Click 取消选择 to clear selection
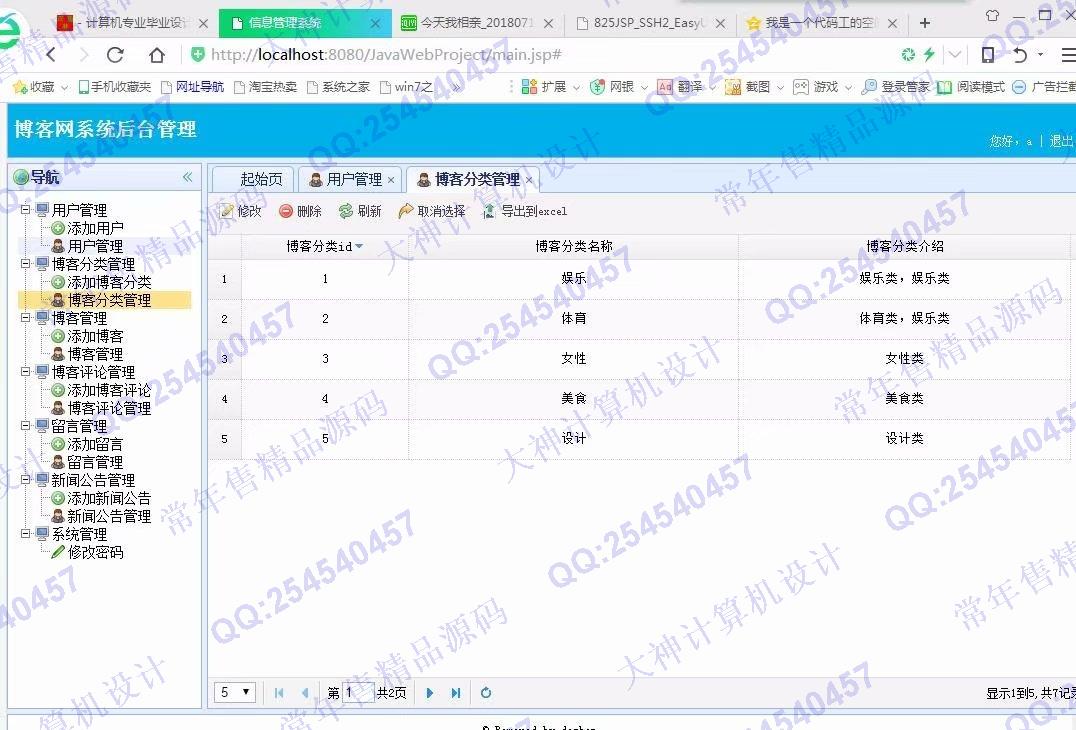 tap(432, 211)
